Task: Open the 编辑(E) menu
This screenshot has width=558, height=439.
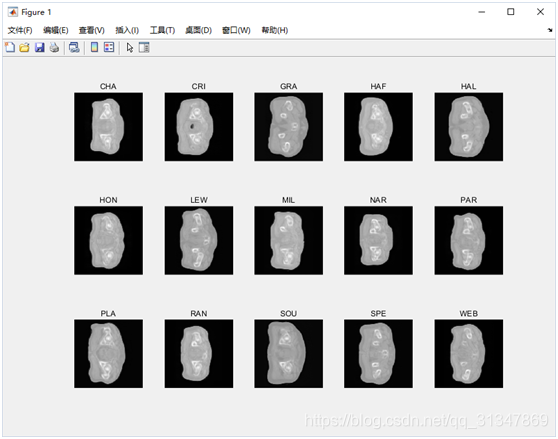Action: (x=56, y=30)
